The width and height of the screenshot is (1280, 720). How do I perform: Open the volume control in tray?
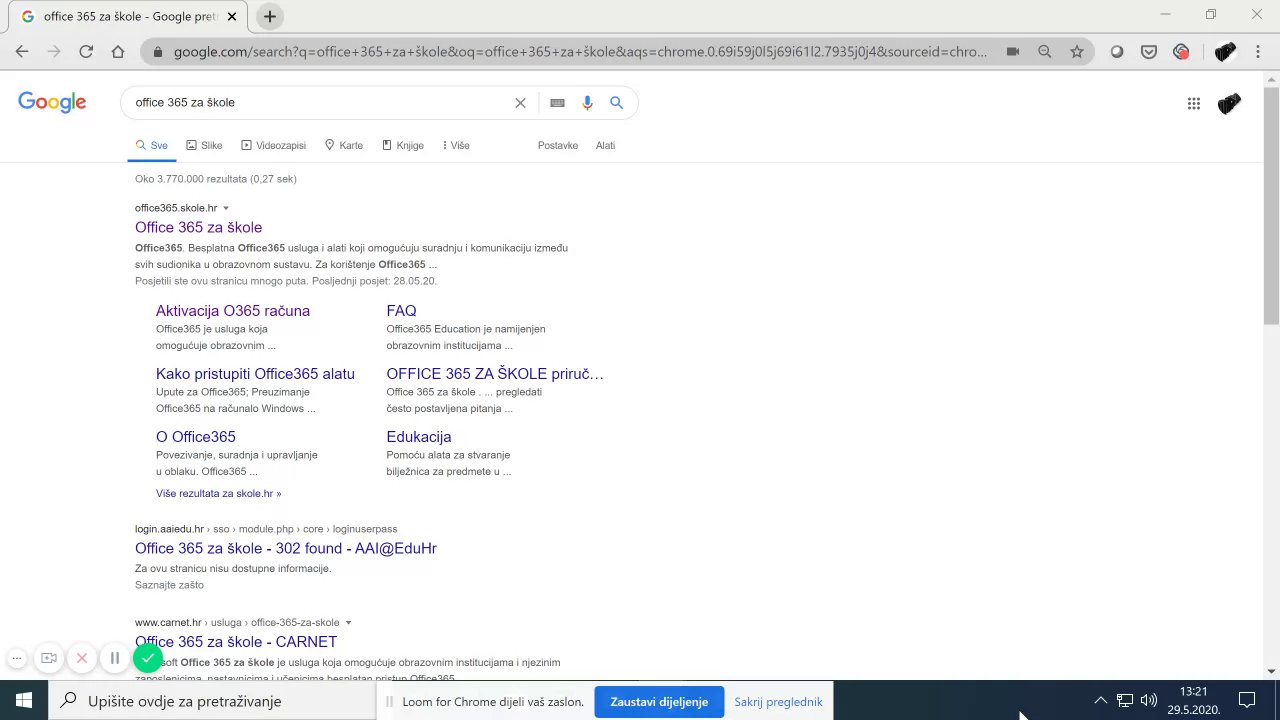coord(1148,701)
